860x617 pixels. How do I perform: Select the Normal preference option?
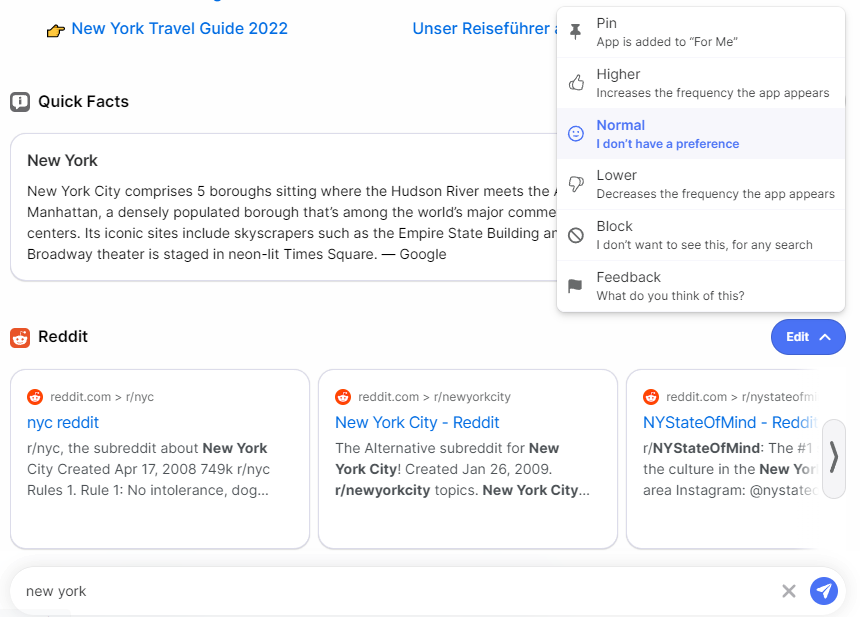(x=701, y=134)
